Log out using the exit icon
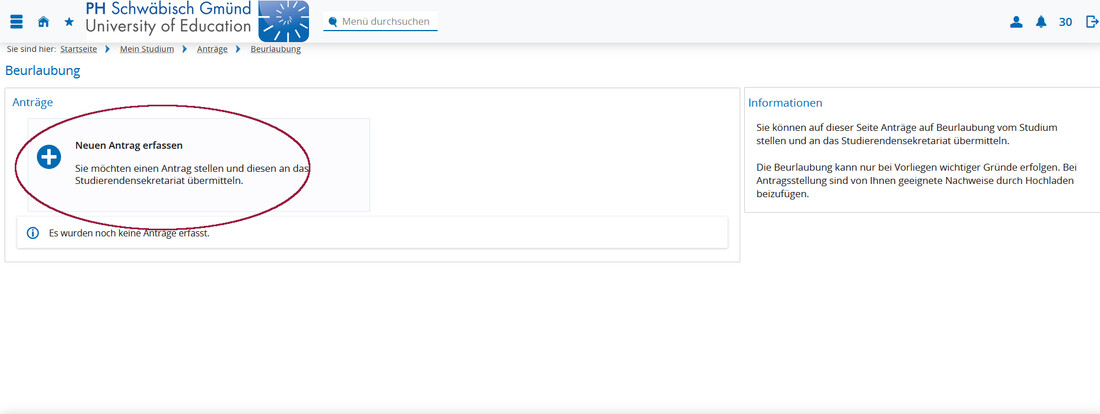 [1091, 22]
